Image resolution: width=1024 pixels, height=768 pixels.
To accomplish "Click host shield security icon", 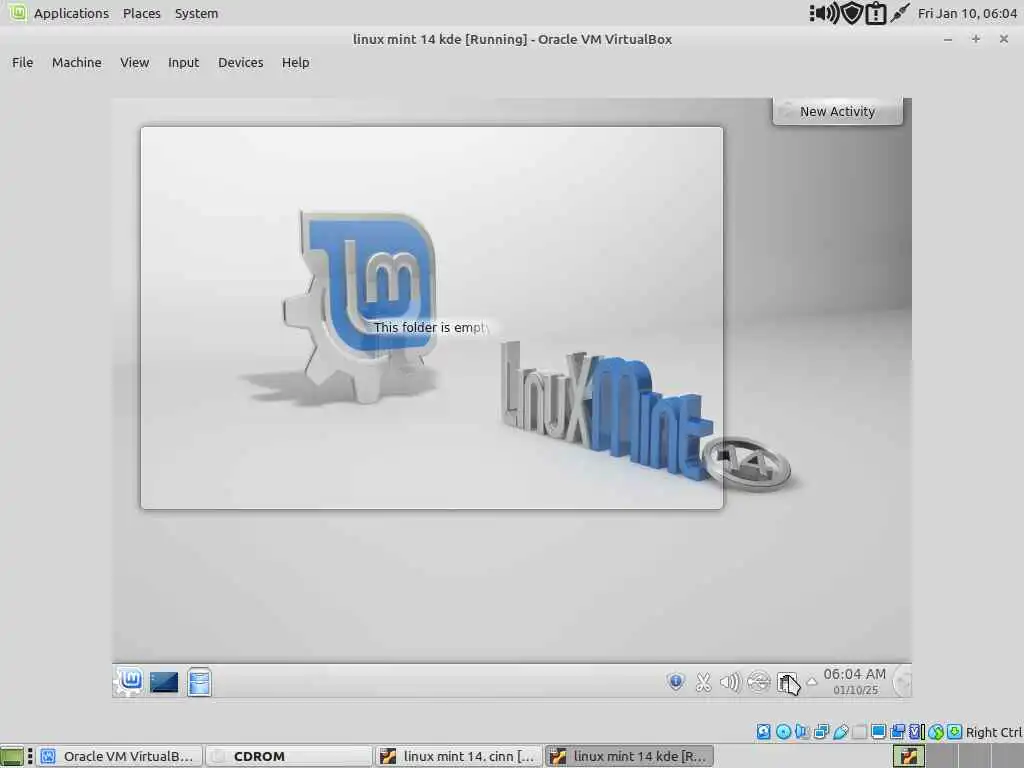I will (x=851, y=13).
